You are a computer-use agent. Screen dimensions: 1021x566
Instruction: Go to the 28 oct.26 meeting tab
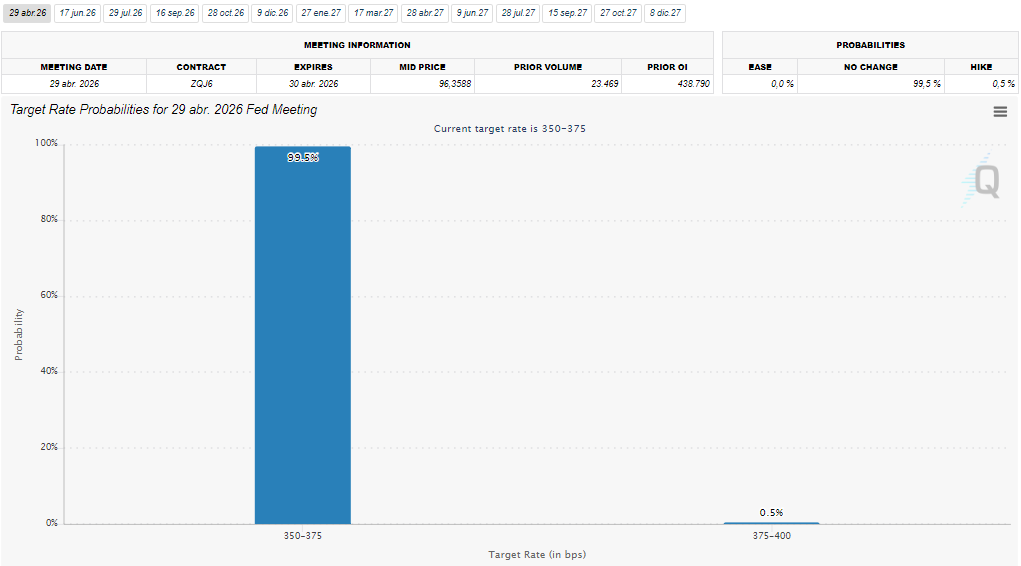[x=226, y=13]
